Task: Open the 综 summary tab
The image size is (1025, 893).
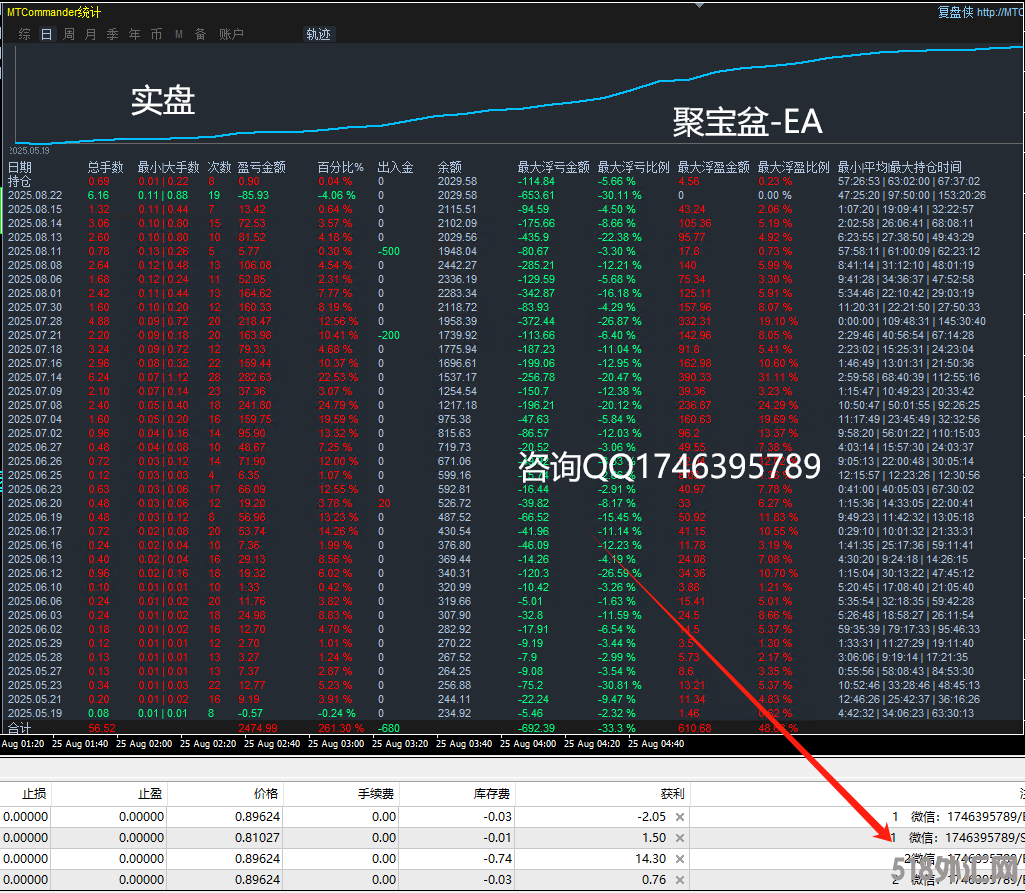Action: click(x=25, y=34)
